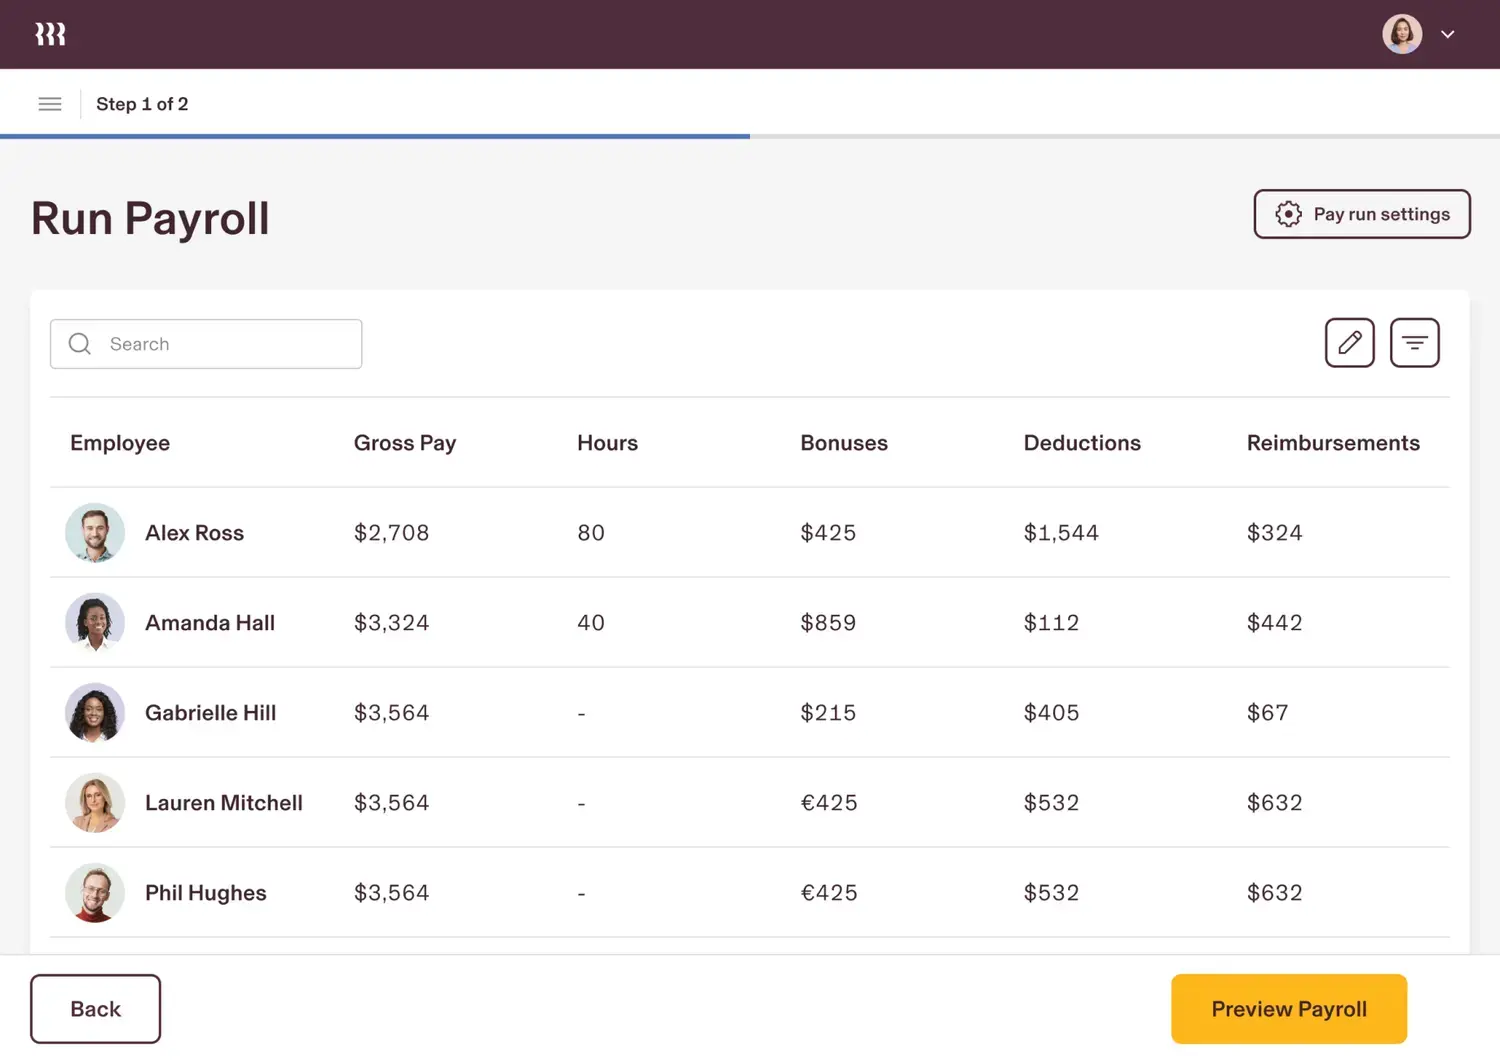Click Alex Ross's profile photo

click(94, 532)
